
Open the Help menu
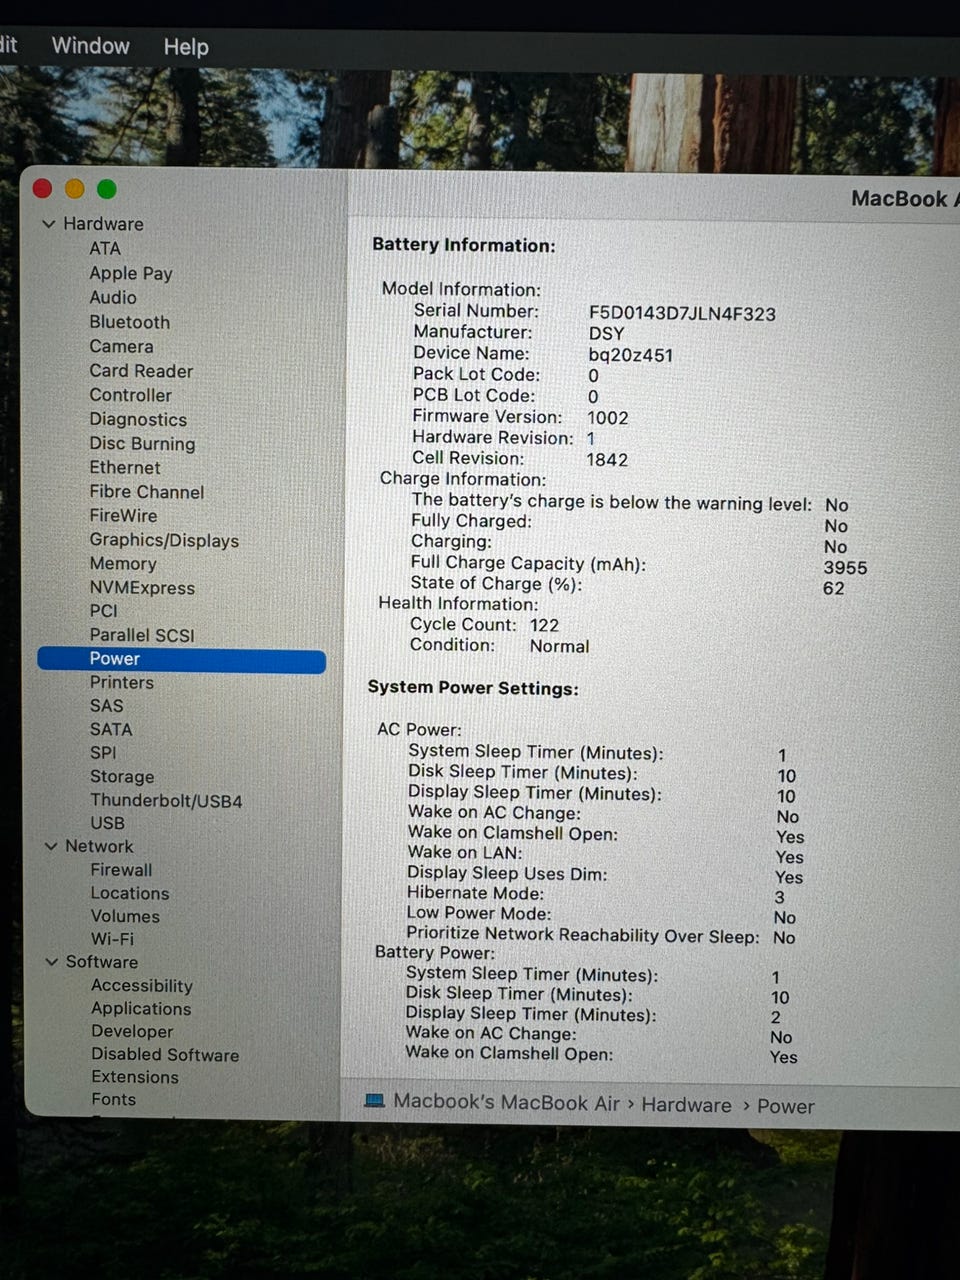(186, 47)
